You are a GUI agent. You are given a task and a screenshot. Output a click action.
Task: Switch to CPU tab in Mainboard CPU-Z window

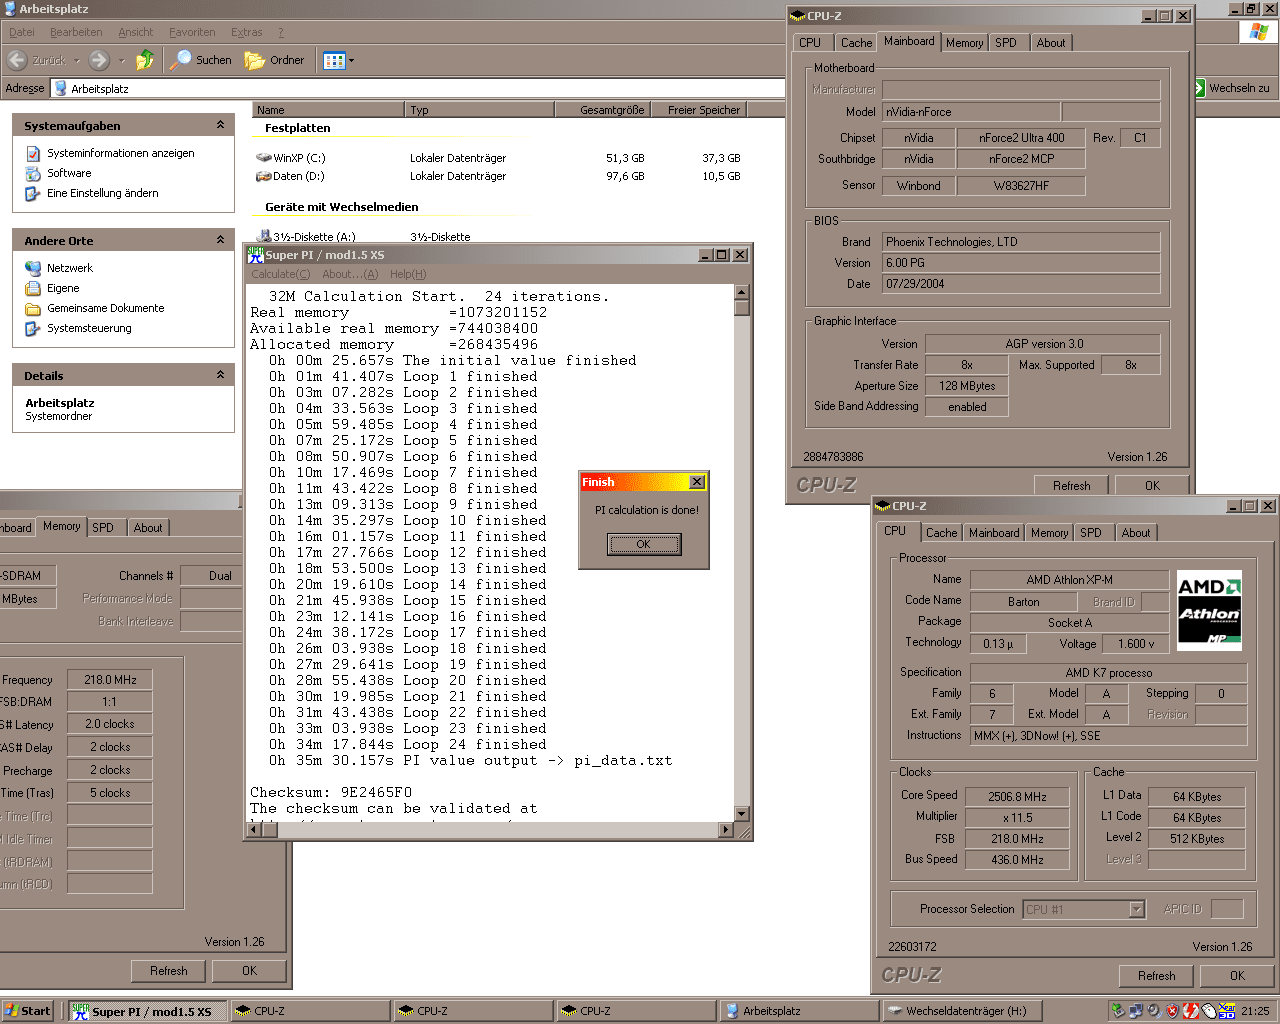click(811, 43)
